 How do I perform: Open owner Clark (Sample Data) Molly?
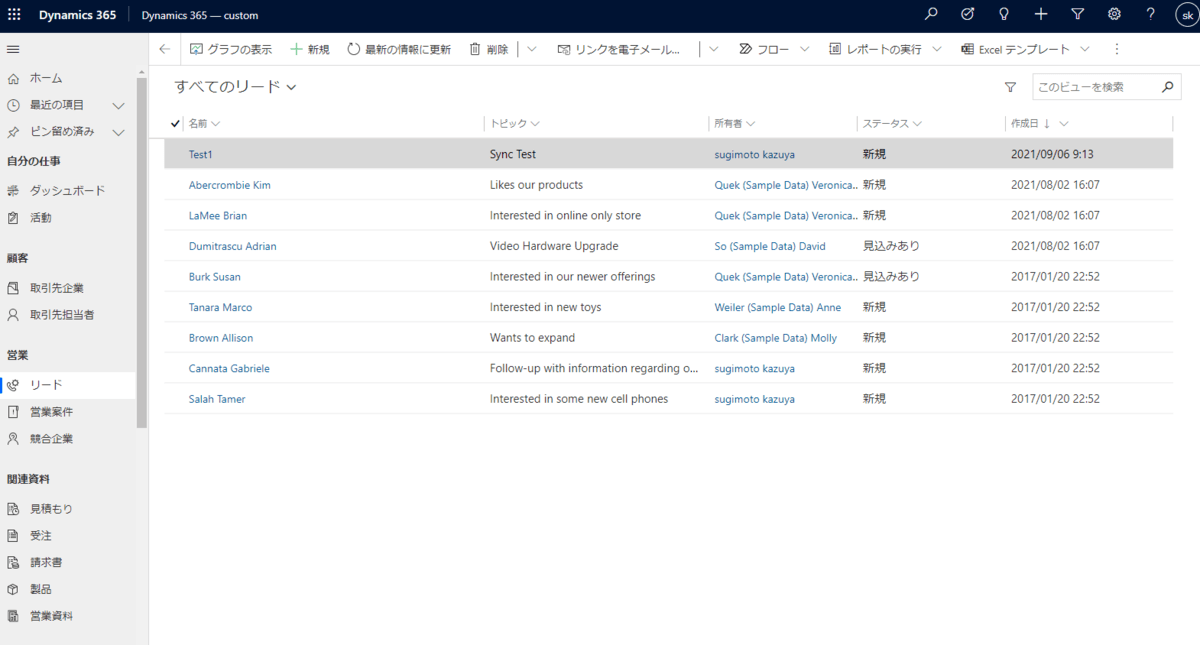coord(776,338)
